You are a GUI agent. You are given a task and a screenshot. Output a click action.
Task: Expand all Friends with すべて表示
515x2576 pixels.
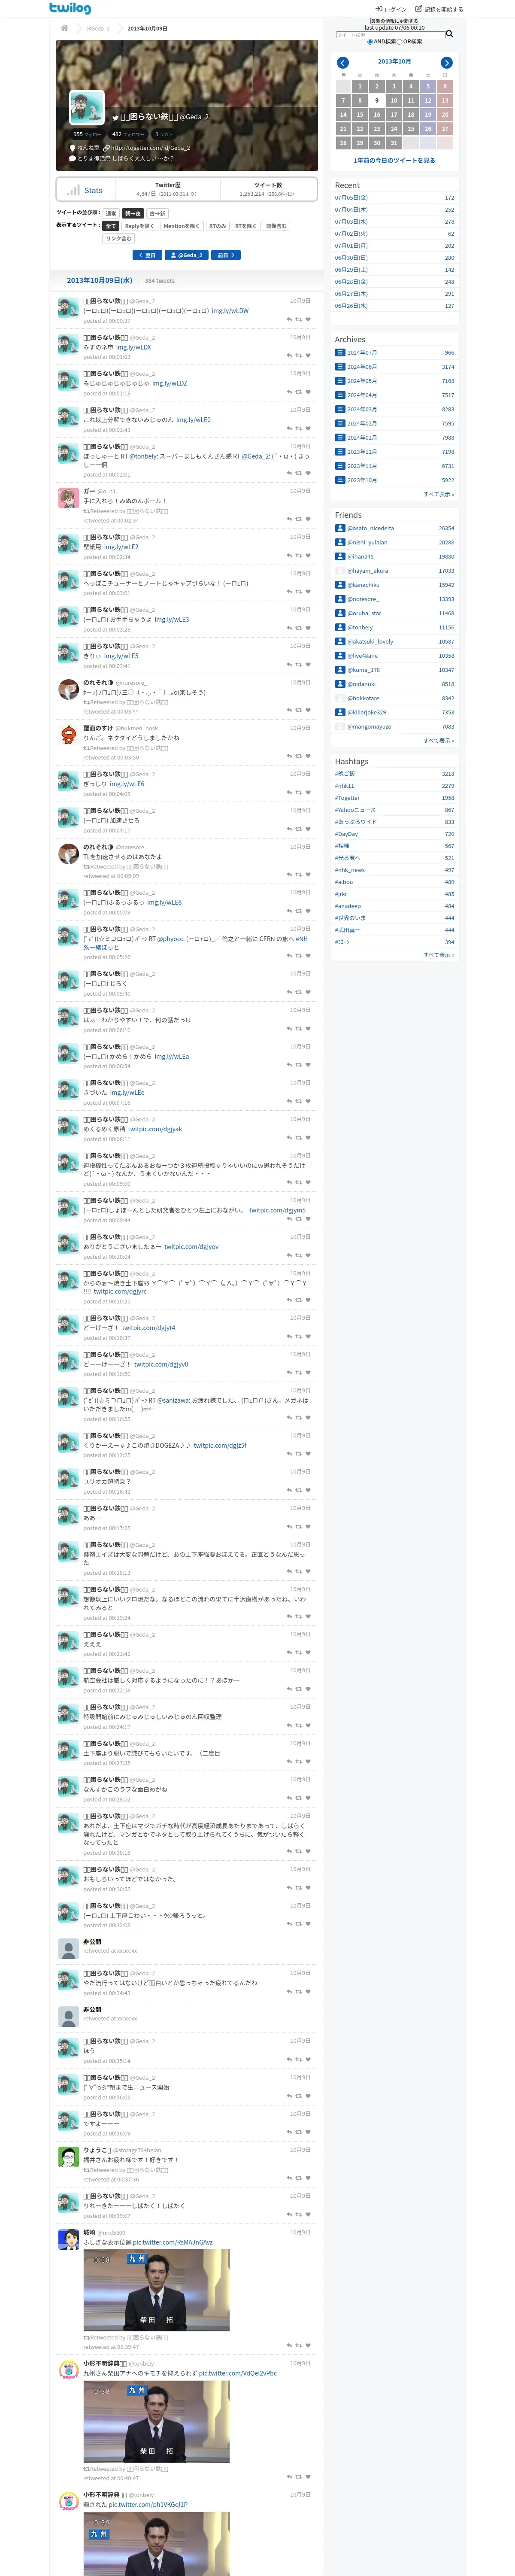tap(438, 741)
